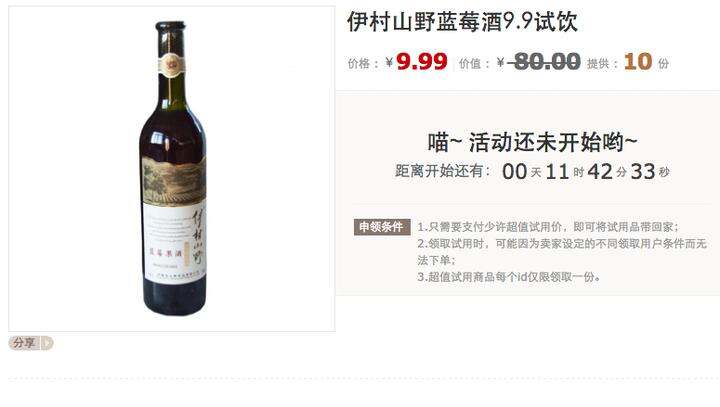Click the 距离开始还有 countdown label
Image resolution: width=720 pixels, height=407 pixels.
442,171
